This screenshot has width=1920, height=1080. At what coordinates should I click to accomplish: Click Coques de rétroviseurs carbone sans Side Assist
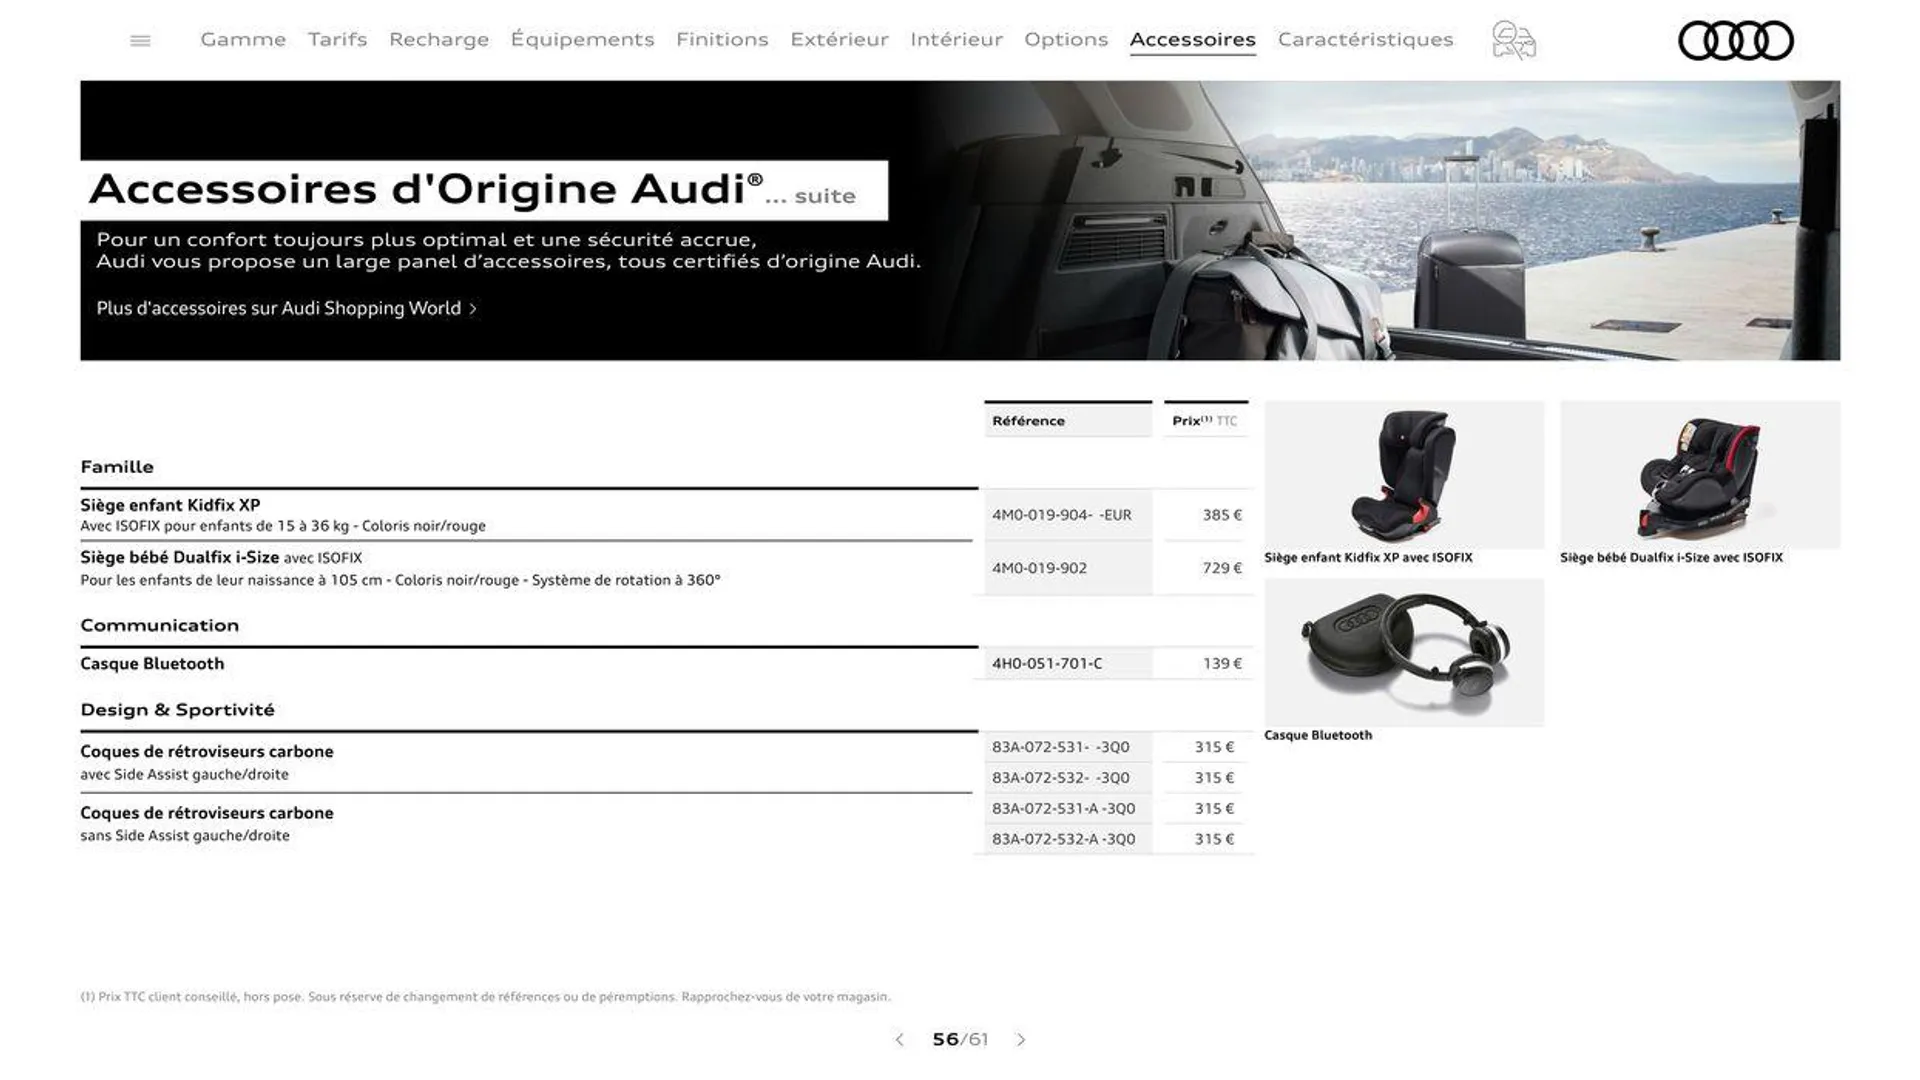[x=207, y=824]
